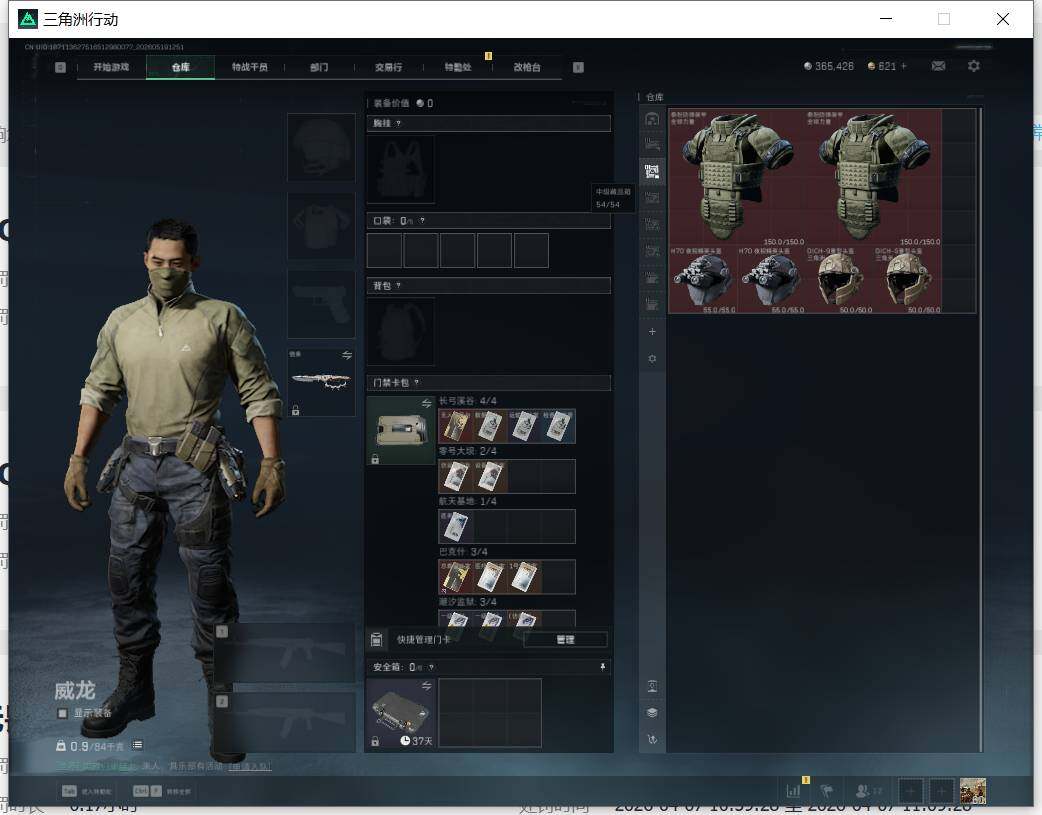This screenshot has width=1042, height=815.
Task: Select the empty chest rig slot
Action: point(401,170)
